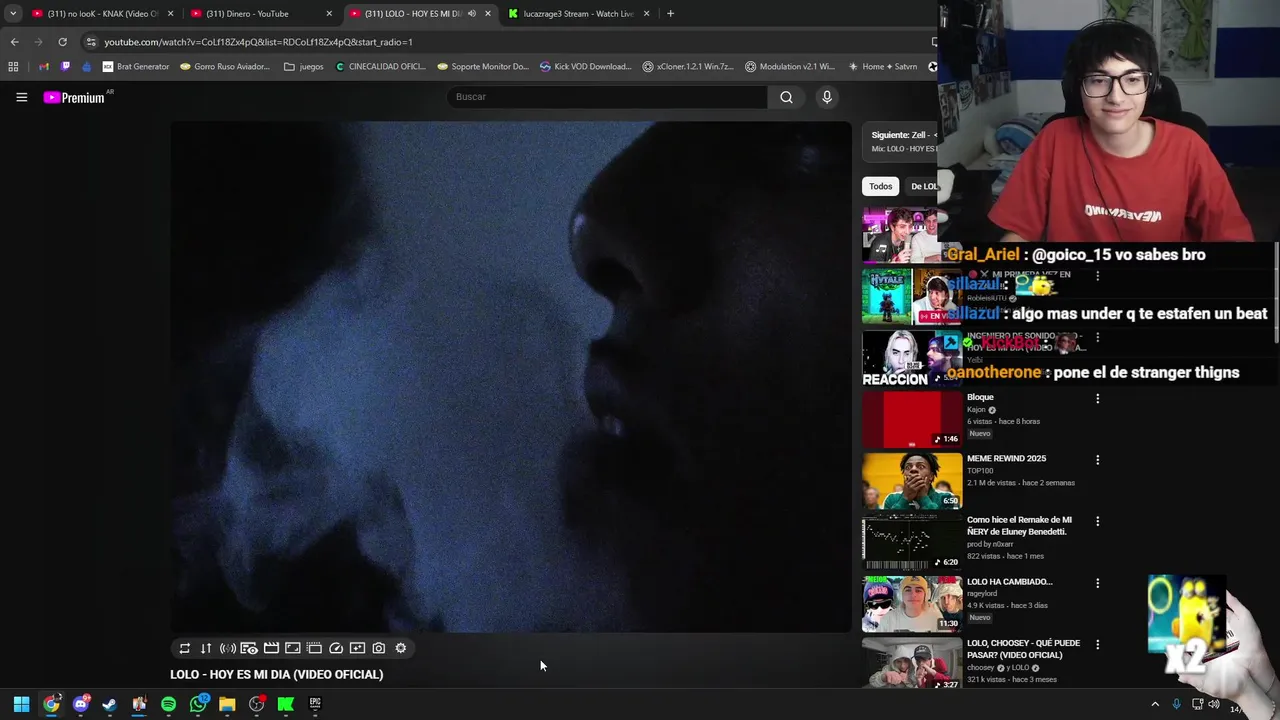Viewport: 1280px width, 720px height.
Task: Open the Soporte Monitor bookmark
Action: pyautogui.click(x=483, y=67)
